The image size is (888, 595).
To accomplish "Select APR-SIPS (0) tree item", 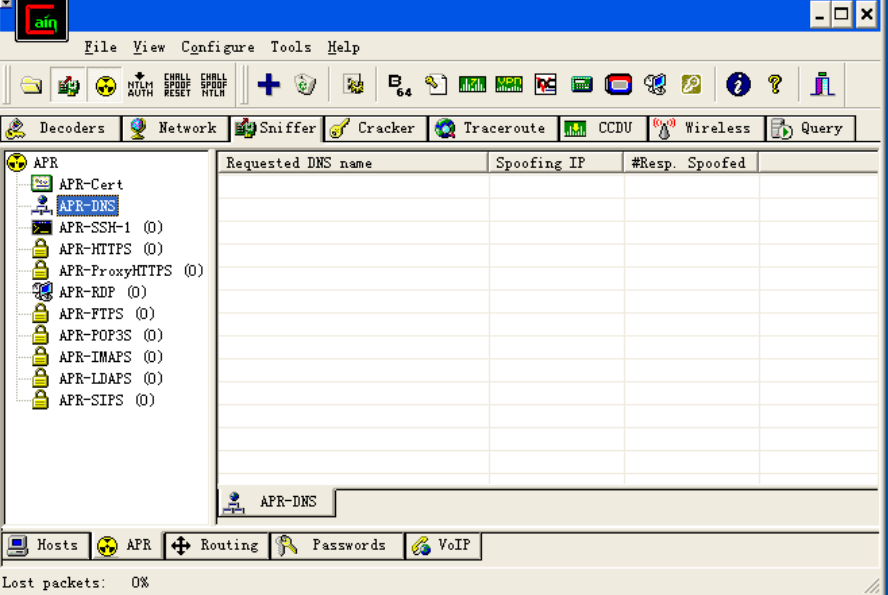I will [x=106, y=400].
